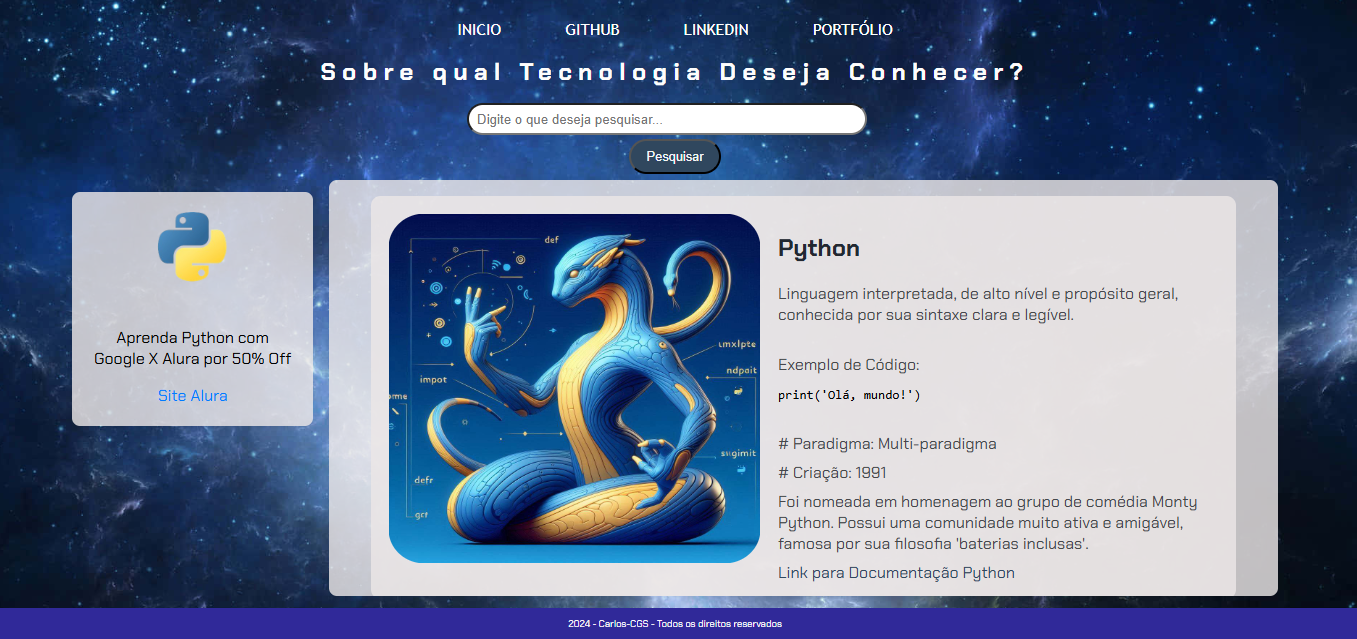Viewport: 1357px width, 639px height.
Task: Click the Pesquisar button
Action: [x=675, y=156]
